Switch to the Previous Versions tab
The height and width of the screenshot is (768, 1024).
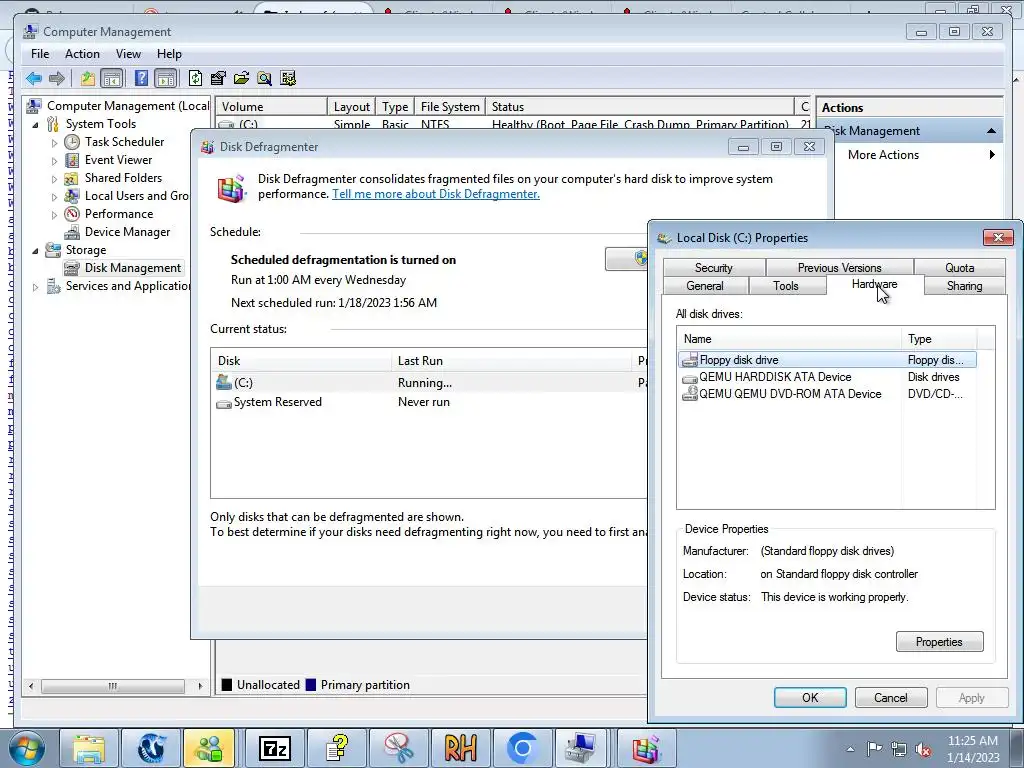pos(839,268)
